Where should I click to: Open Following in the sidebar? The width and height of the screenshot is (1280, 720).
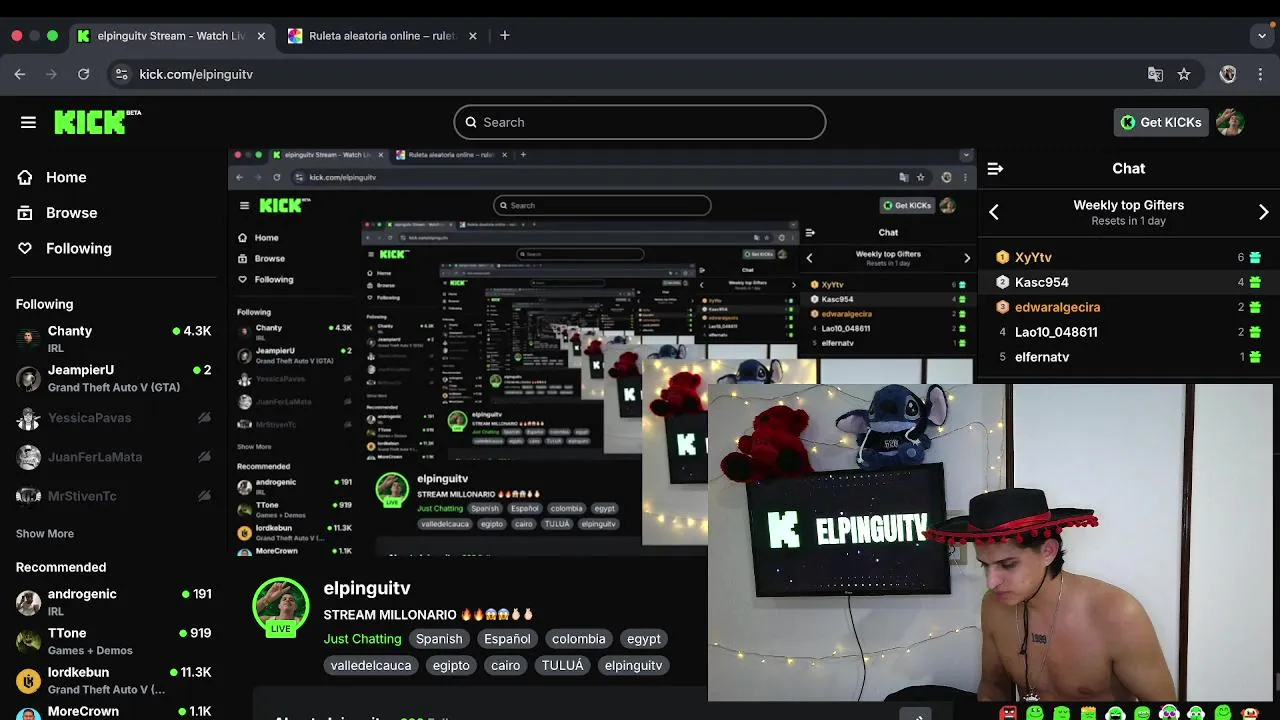[79, 248]
